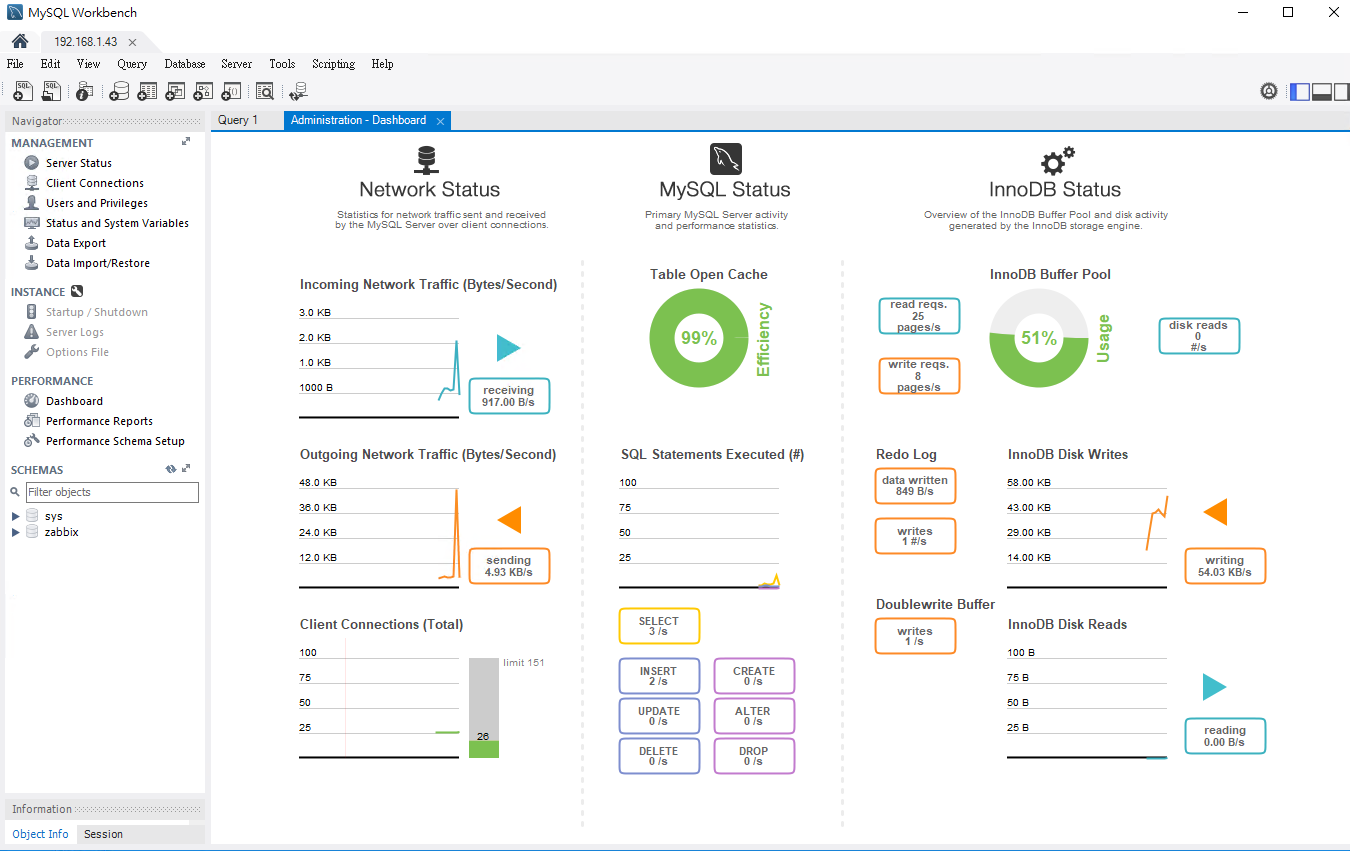This screenshot has height=851, width=1350.
Task: Expand the MANAGEMENT section to full view
Action: (x=186, y=142)
